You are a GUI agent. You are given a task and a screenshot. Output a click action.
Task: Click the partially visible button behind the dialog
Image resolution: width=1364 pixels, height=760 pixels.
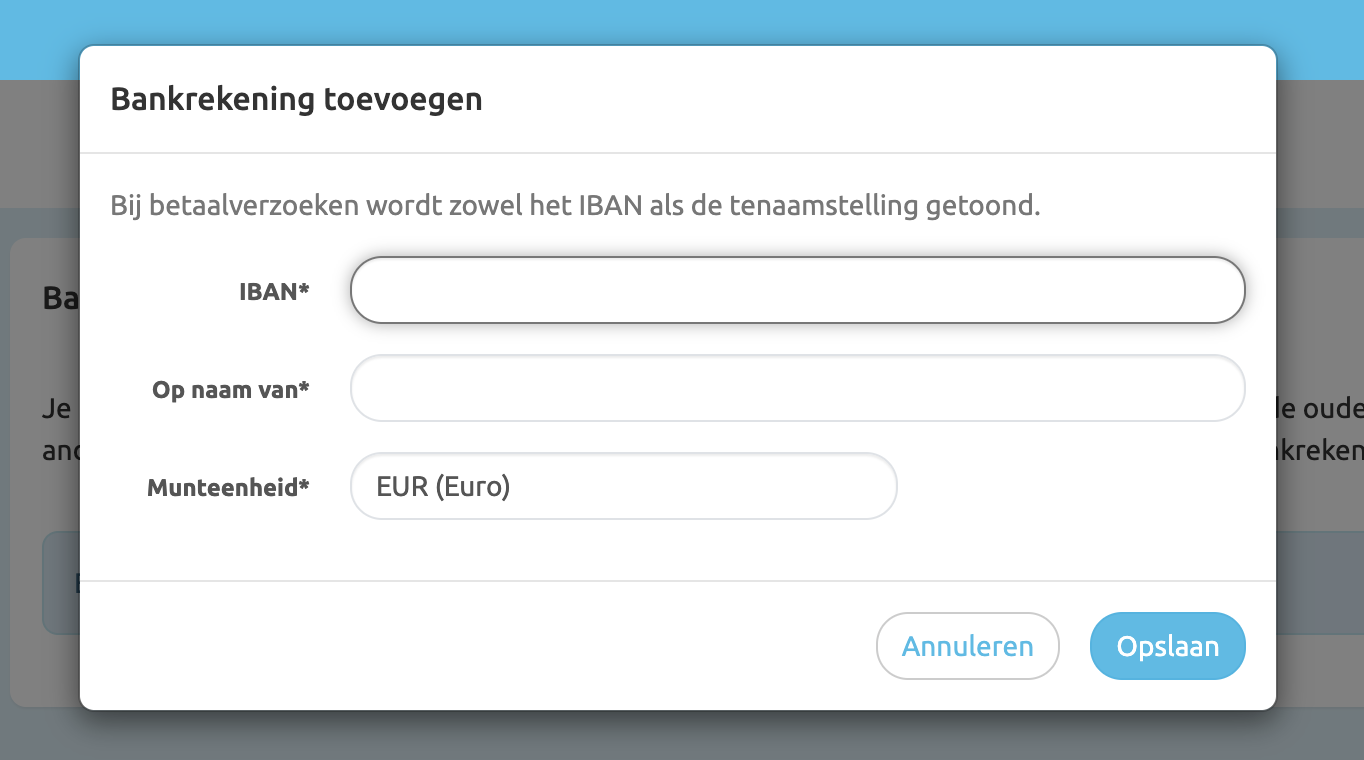click(62, 583)
